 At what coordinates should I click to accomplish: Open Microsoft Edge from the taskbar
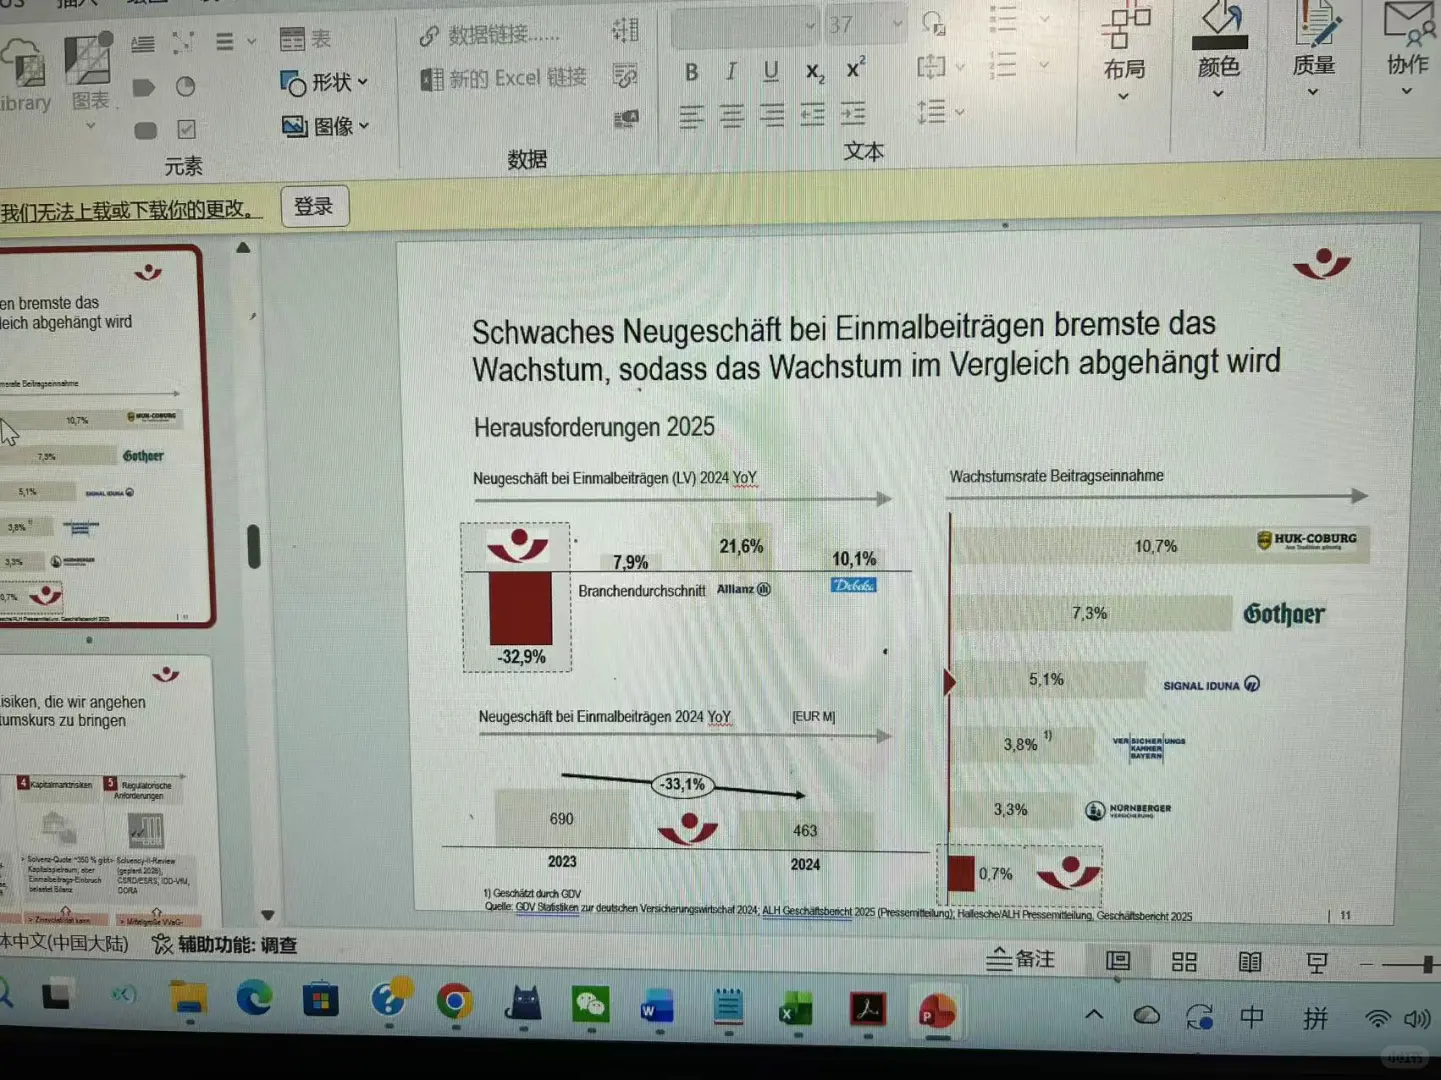[x=254, y=998]
